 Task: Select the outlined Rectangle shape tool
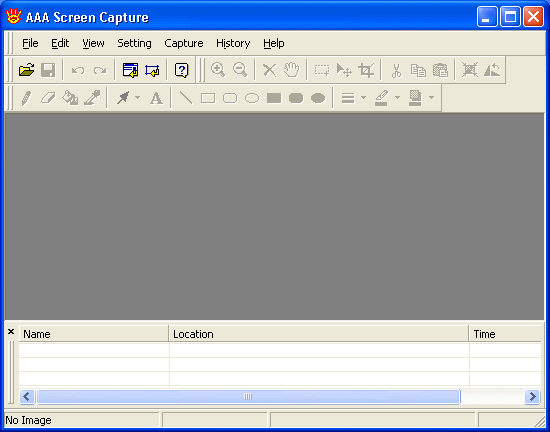(208, 98)
